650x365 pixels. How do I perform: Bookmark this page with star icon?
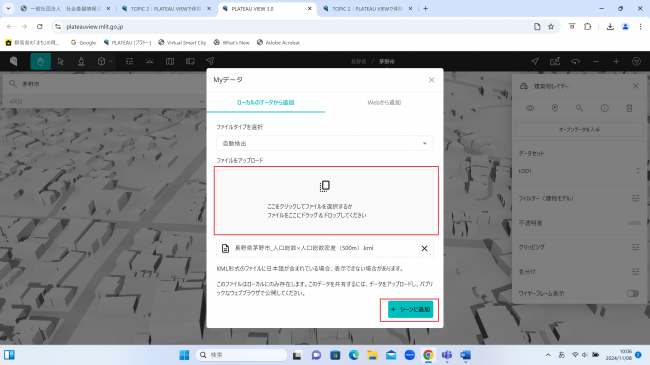click(551, 27)
